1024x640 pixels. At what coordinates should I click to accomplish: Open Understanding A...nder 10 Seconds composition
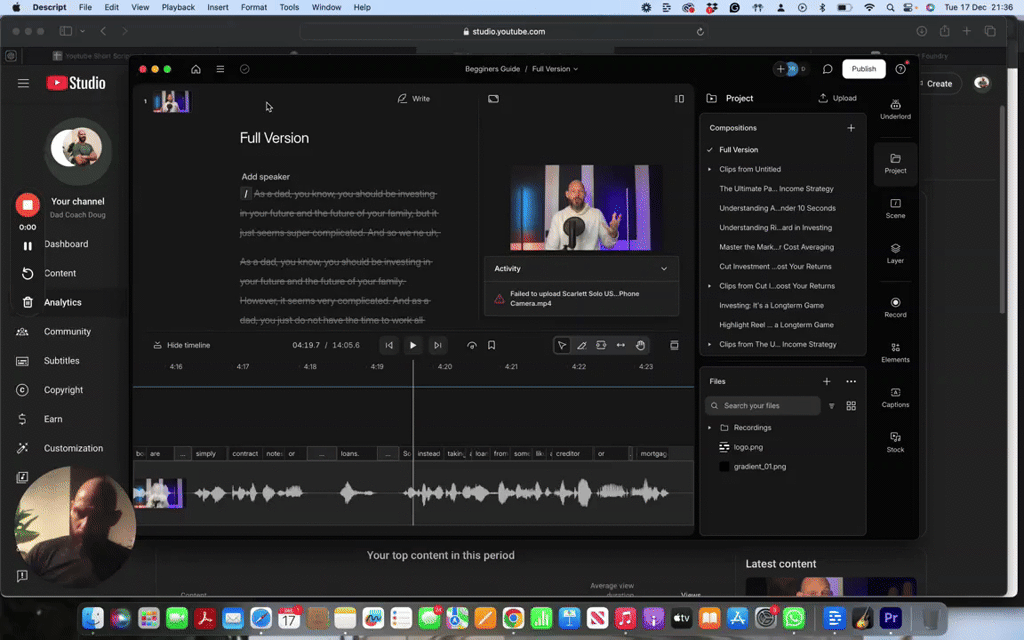pos(777,208)
